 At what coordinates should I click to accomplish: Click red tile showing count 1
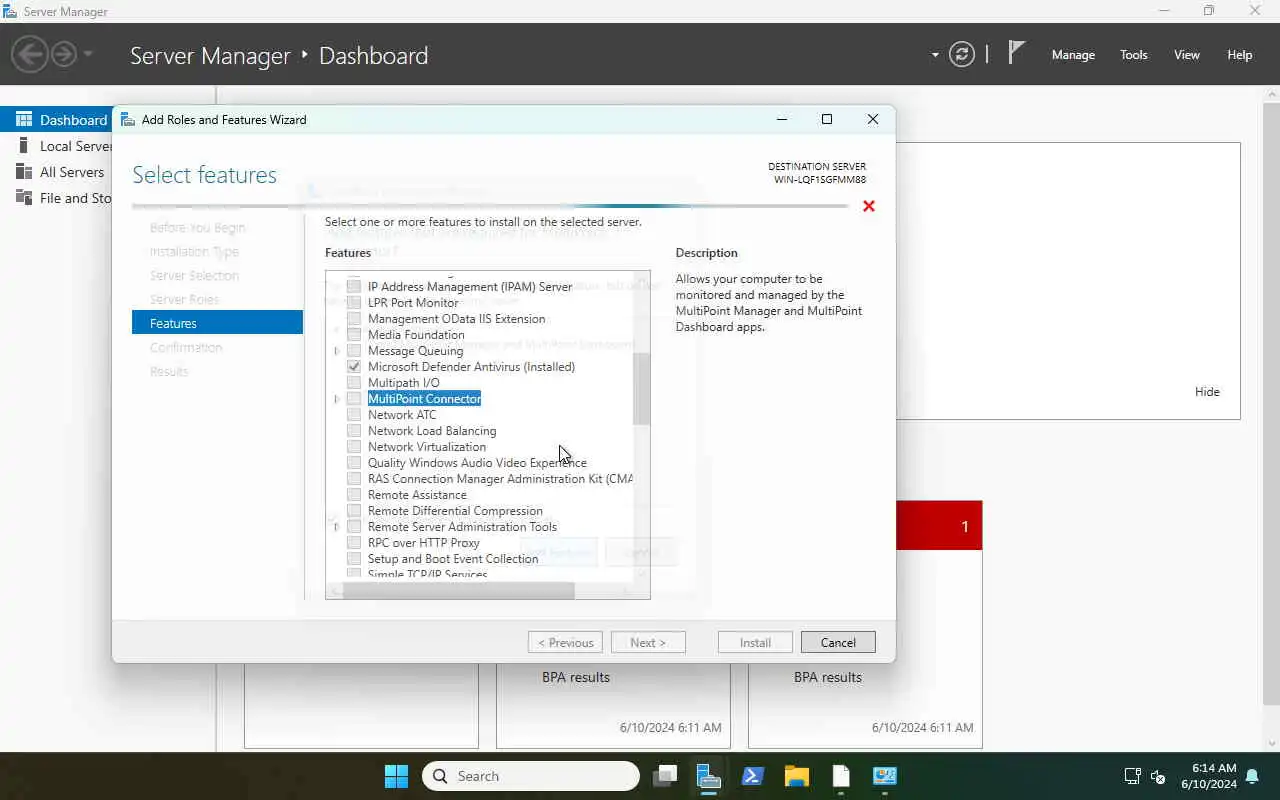[x=939, y=526]
